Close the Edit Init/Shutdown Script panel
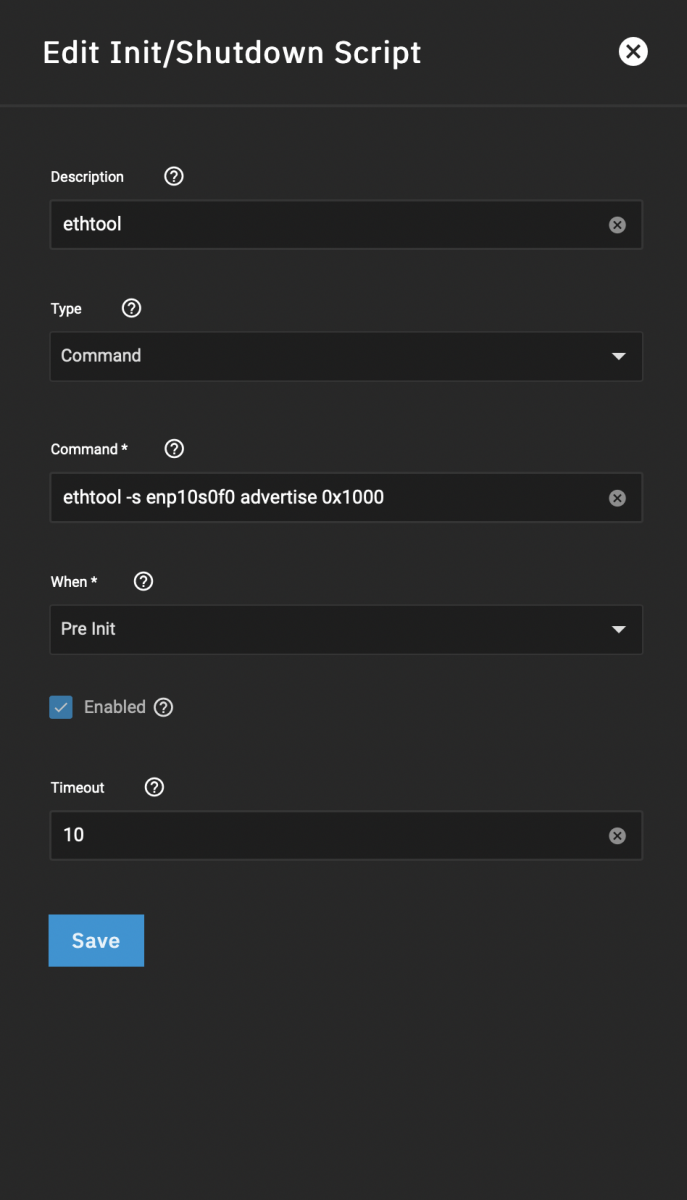 633,52
